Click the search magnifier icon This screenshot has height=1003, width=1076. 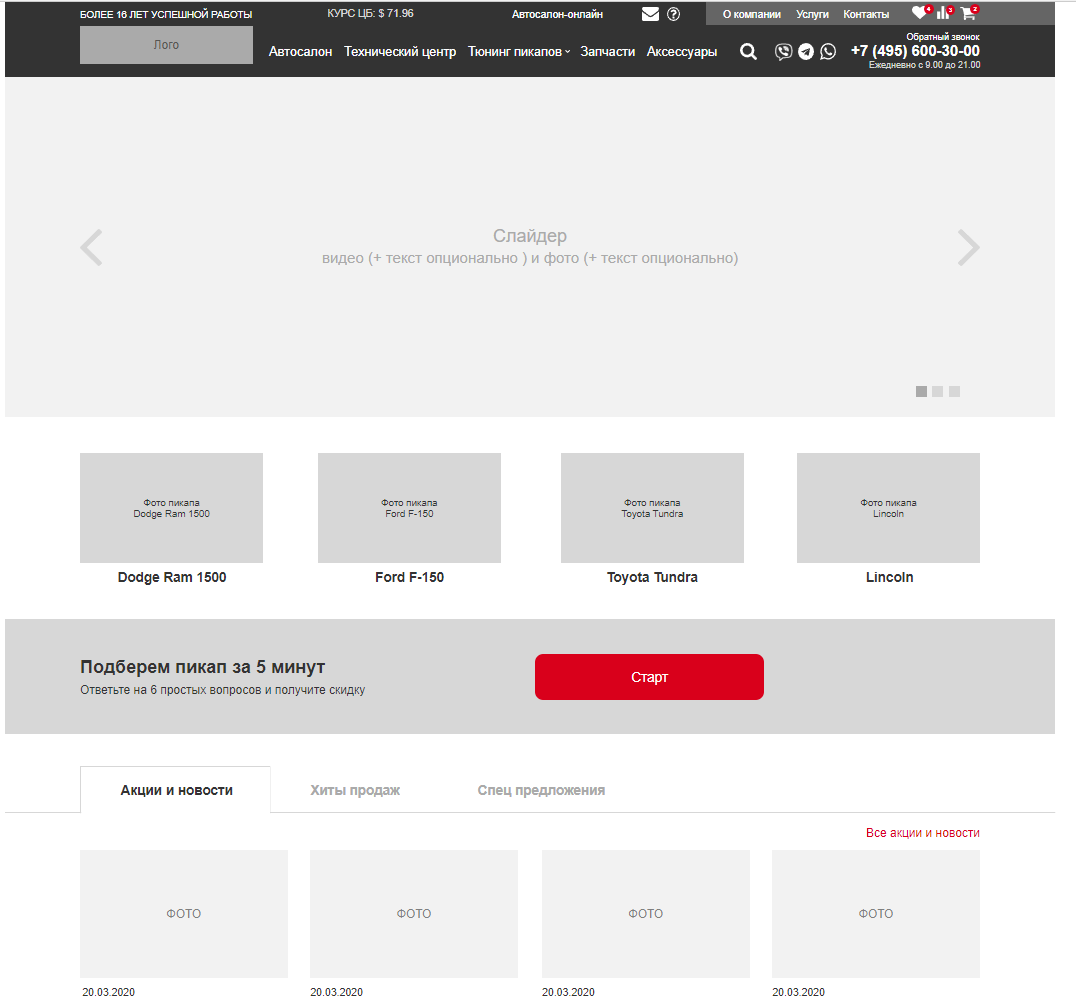click(x=748, y=52)
